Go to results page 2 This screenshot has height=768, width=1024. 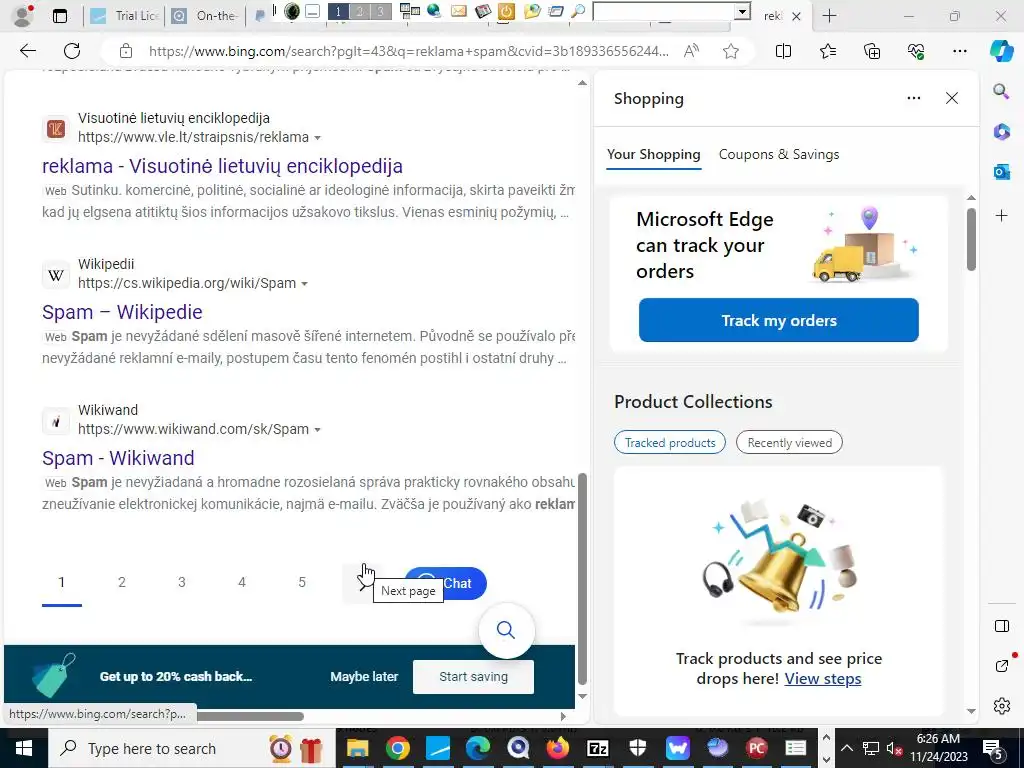click(121, 582)
